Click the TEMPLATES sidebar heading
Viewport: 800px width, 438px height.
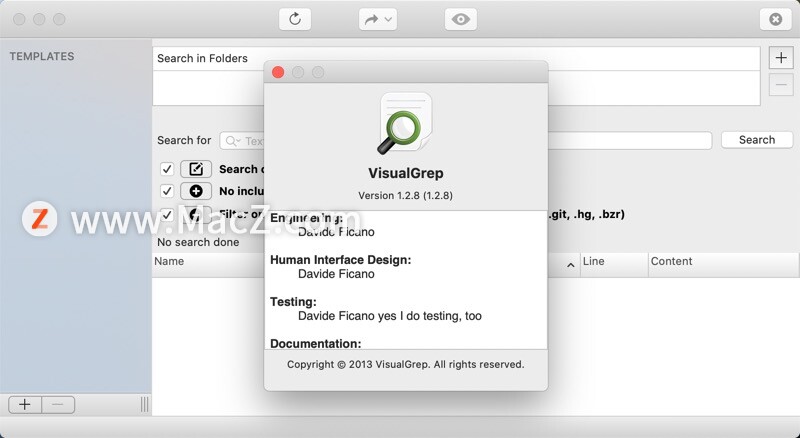click(42, 56)
